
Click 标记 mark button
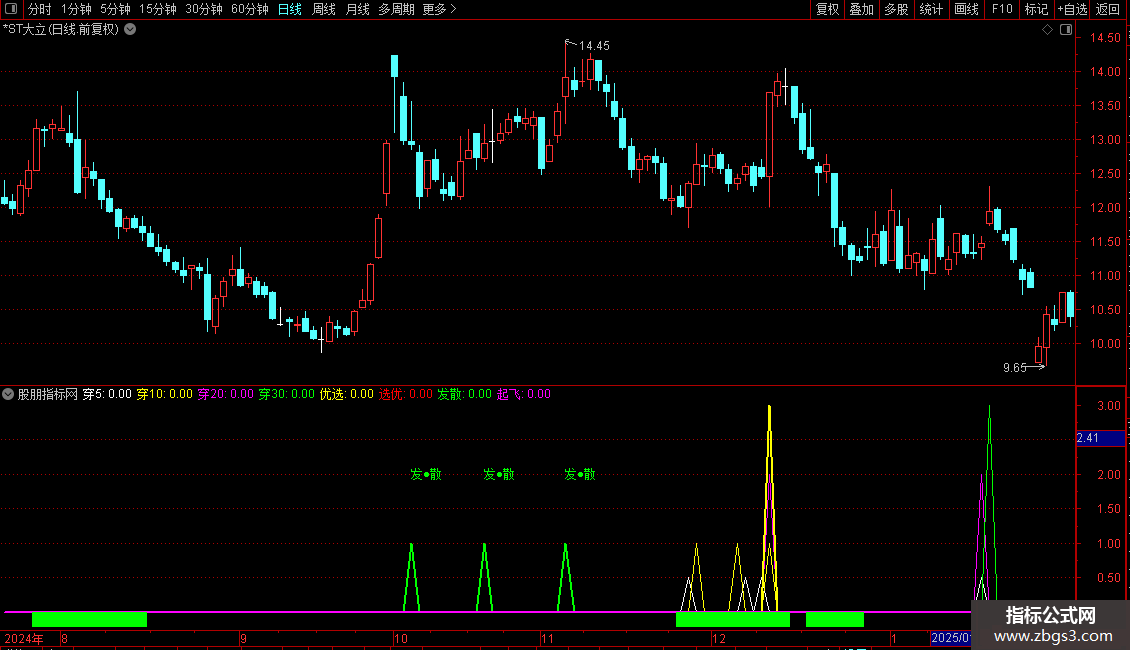tap(1036, 9)
